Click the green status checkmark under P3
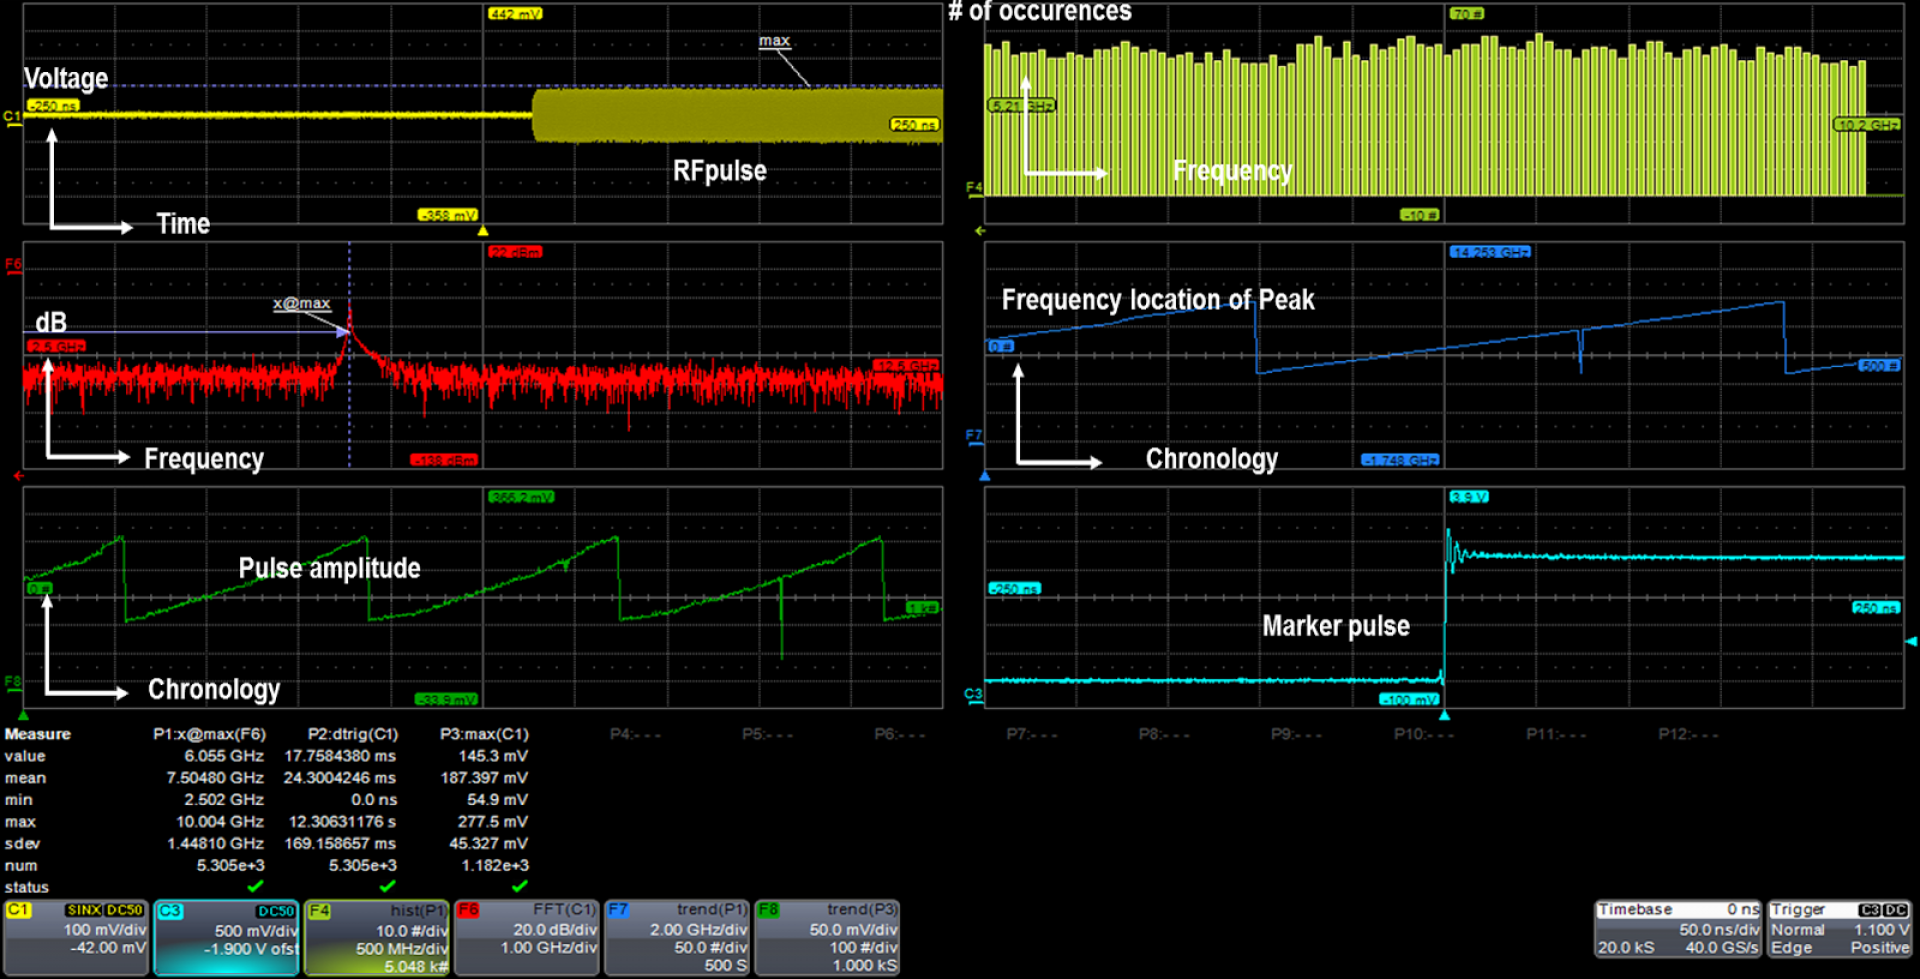Screen dimensions: 1920x979 click(x=519, y=886)
